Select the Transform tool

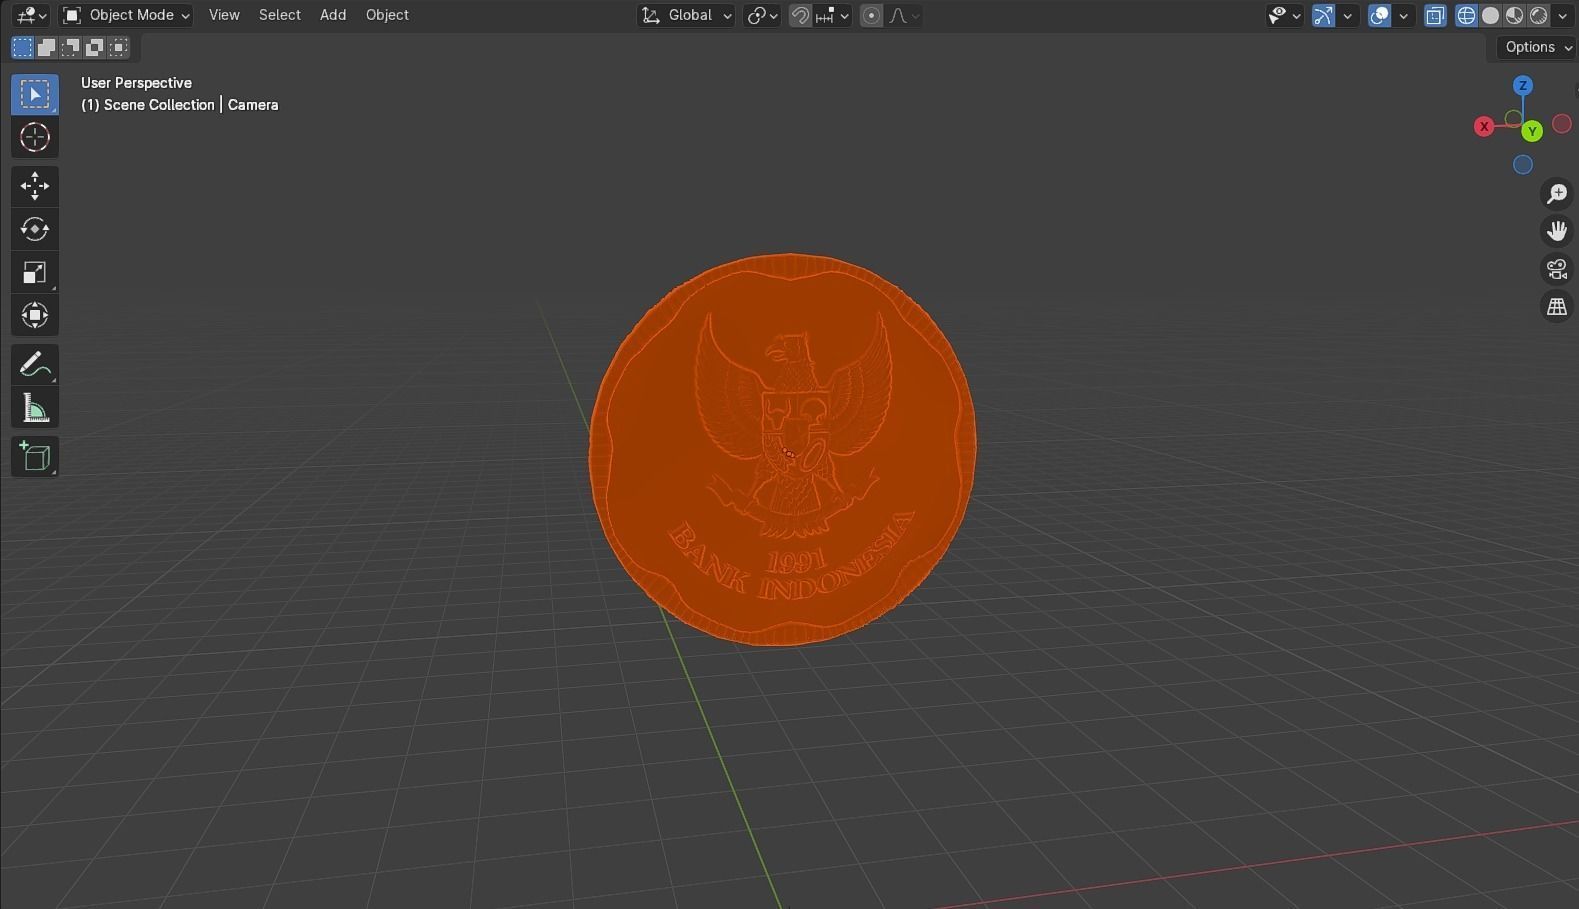click(35, 316)
